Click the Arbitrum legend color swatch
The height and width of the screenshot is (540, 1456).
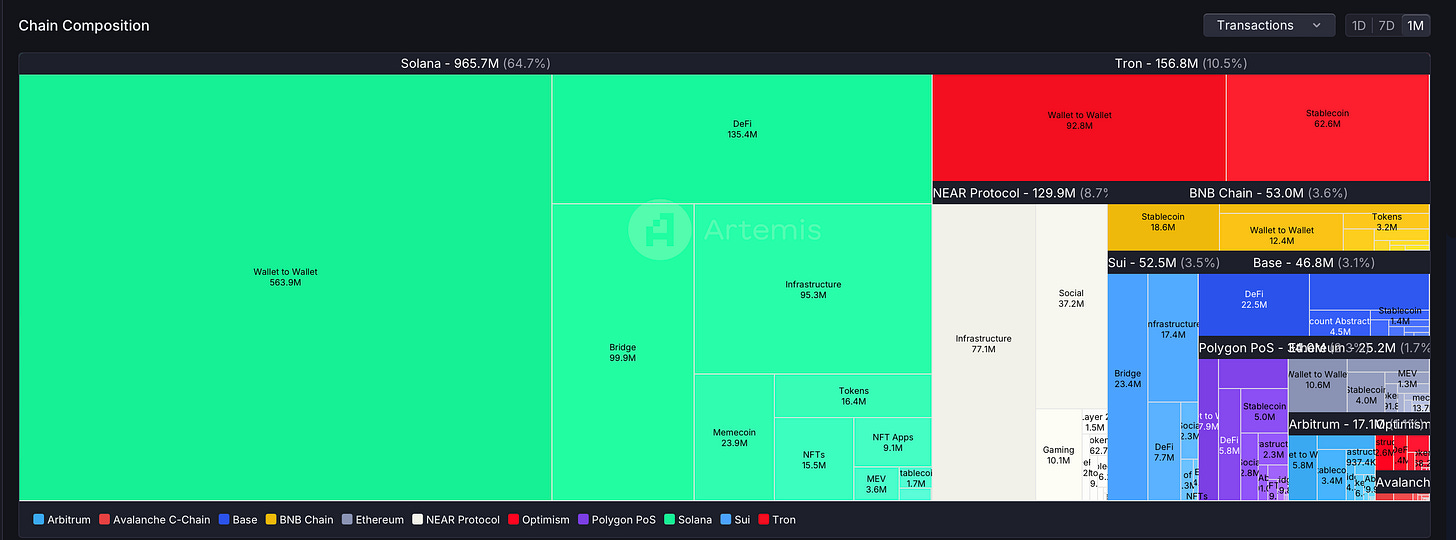coord(38,520)
